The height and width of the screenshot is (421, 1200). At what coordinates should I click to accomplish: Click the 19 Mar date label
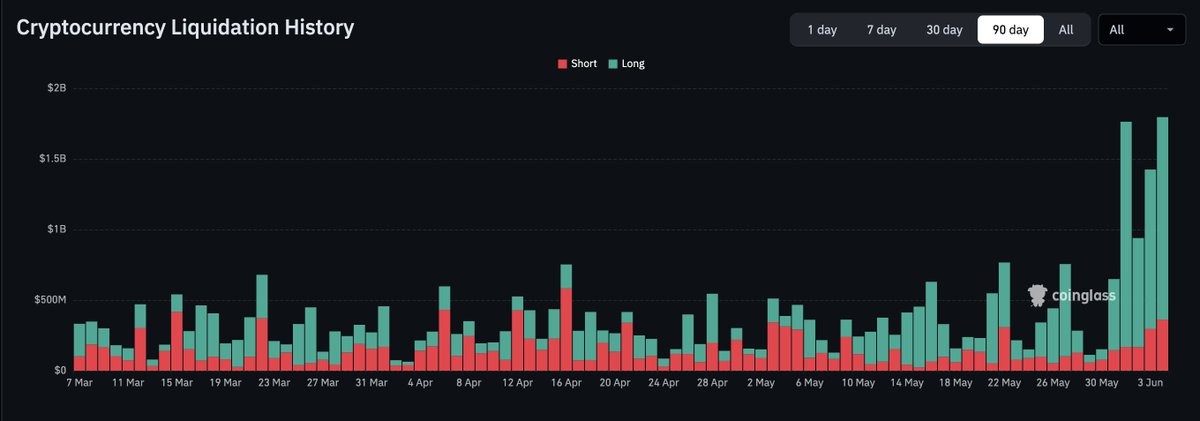pos(227,383)
